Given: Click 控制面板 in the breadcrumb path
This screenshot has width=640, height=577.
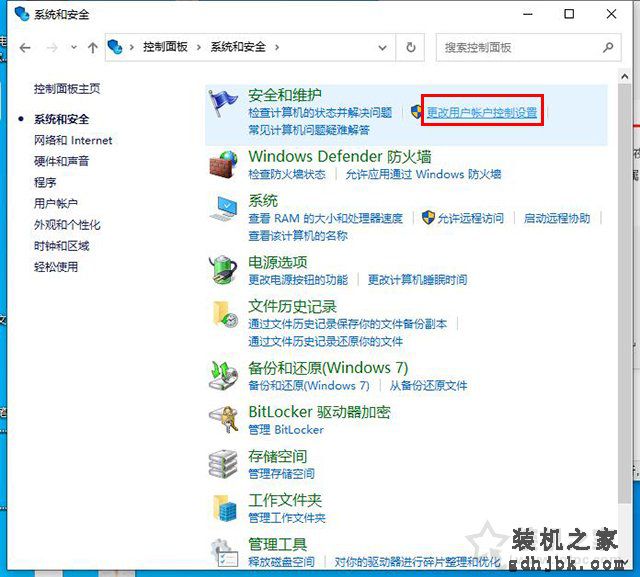Looking at the screenshot, I should pyautogui.click(x=165, y=47).
